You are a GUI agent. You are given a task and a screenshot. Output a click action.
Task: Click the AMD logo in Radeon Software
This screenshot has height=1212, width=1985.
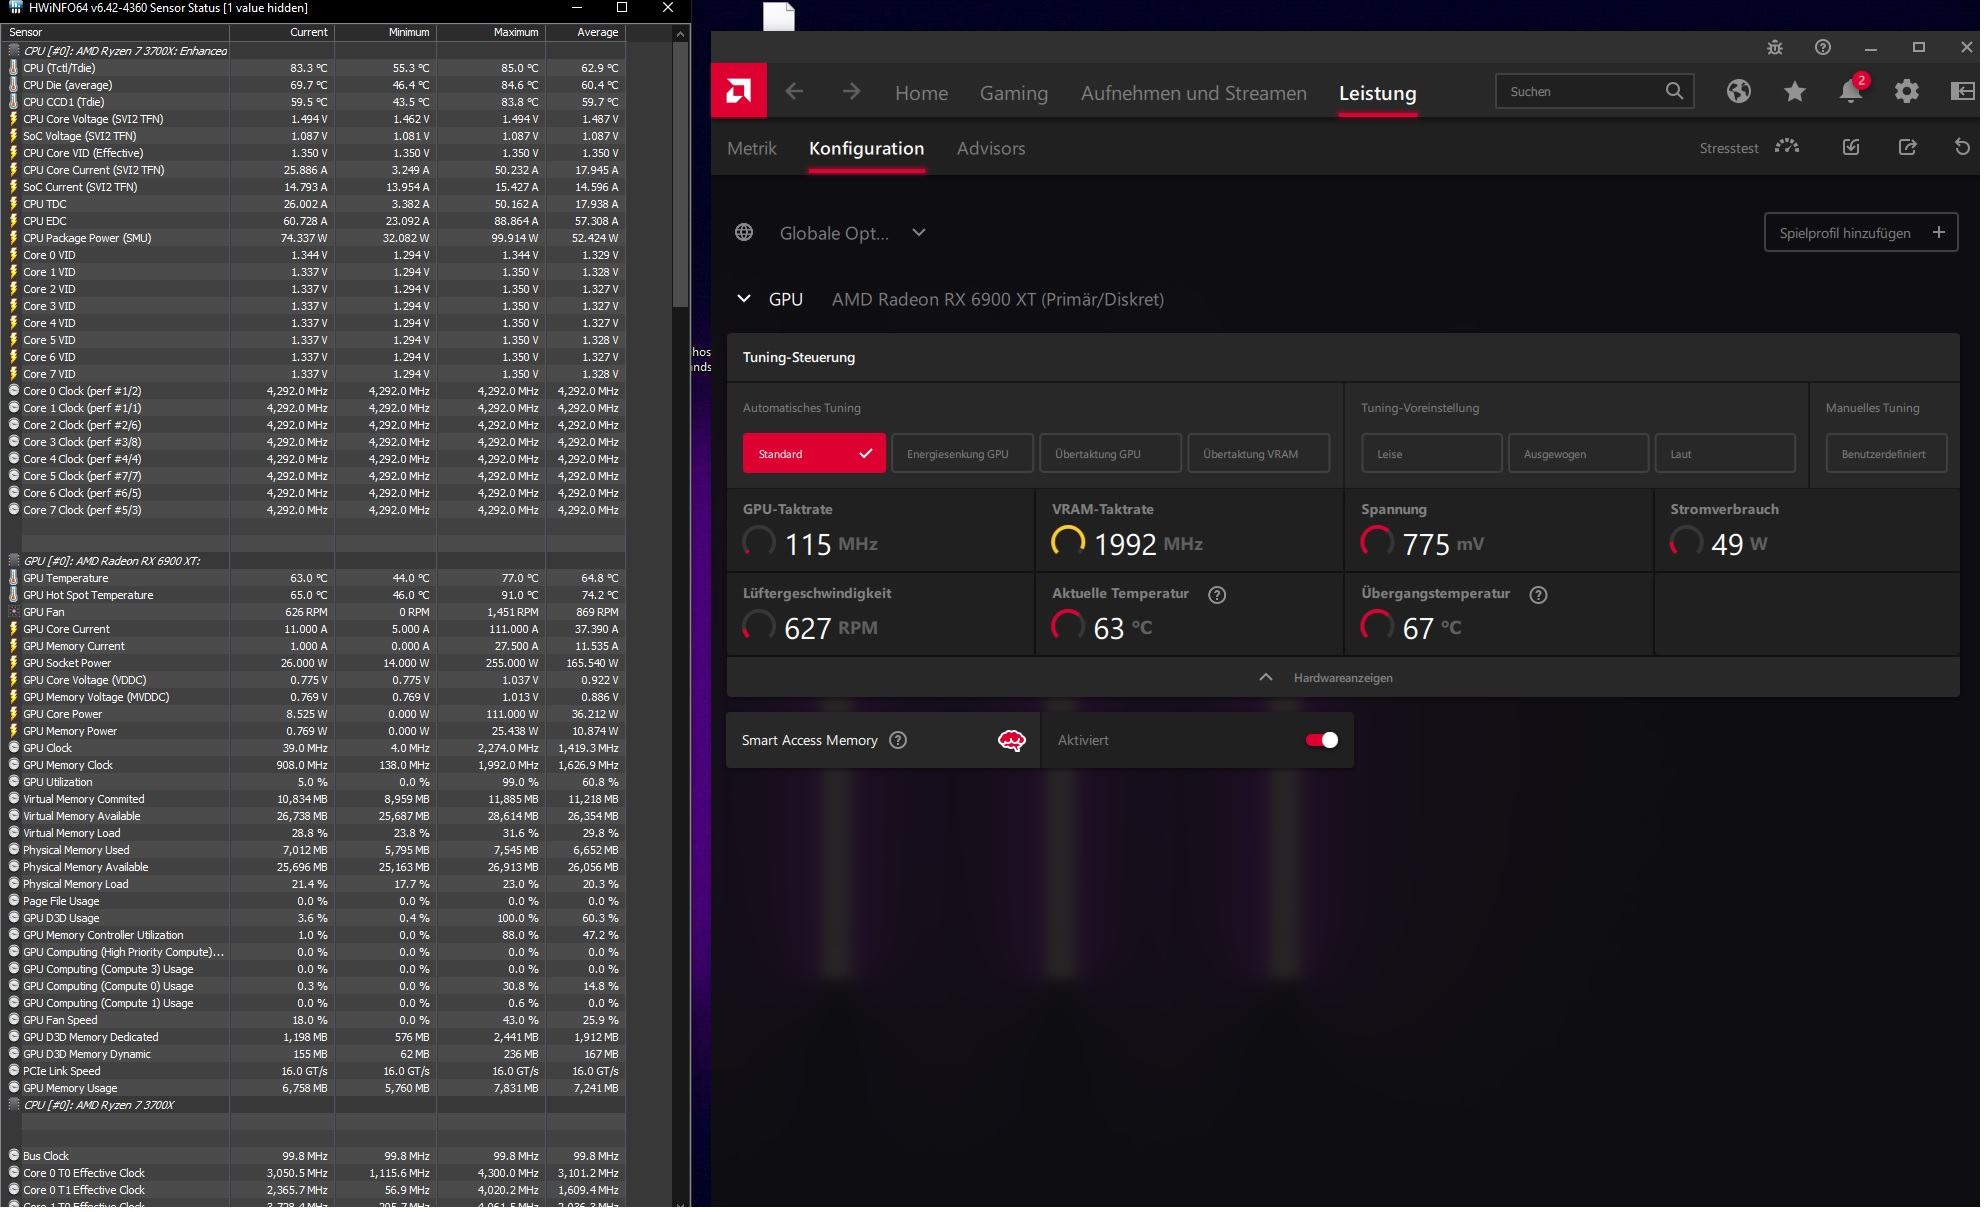(740, 92)
